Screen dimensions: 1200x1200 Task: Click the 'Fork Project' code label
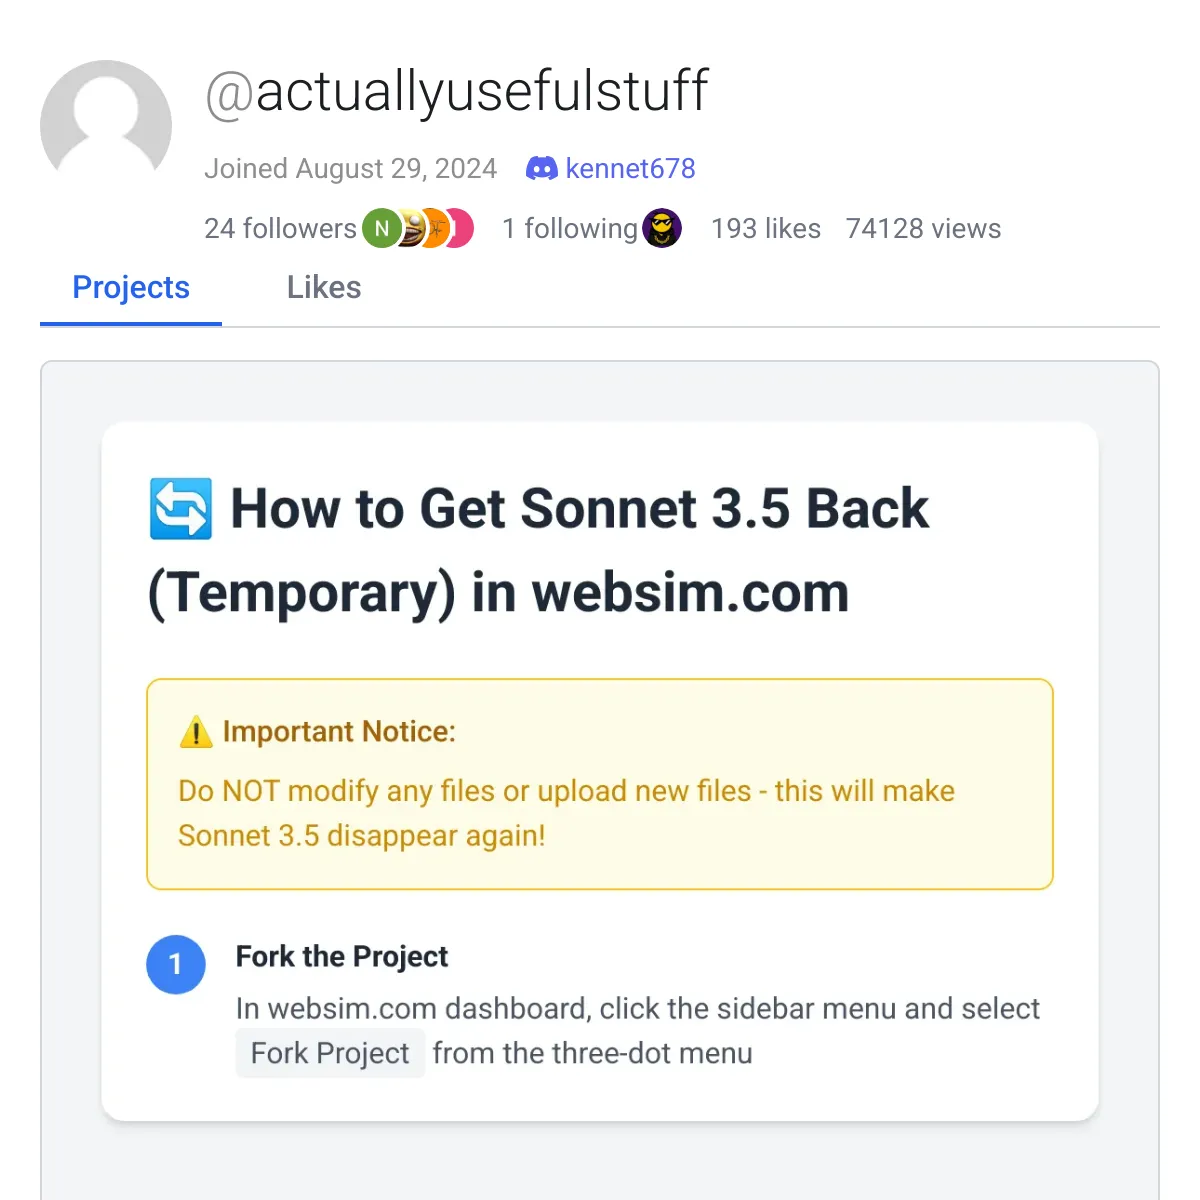point(330,1053)
